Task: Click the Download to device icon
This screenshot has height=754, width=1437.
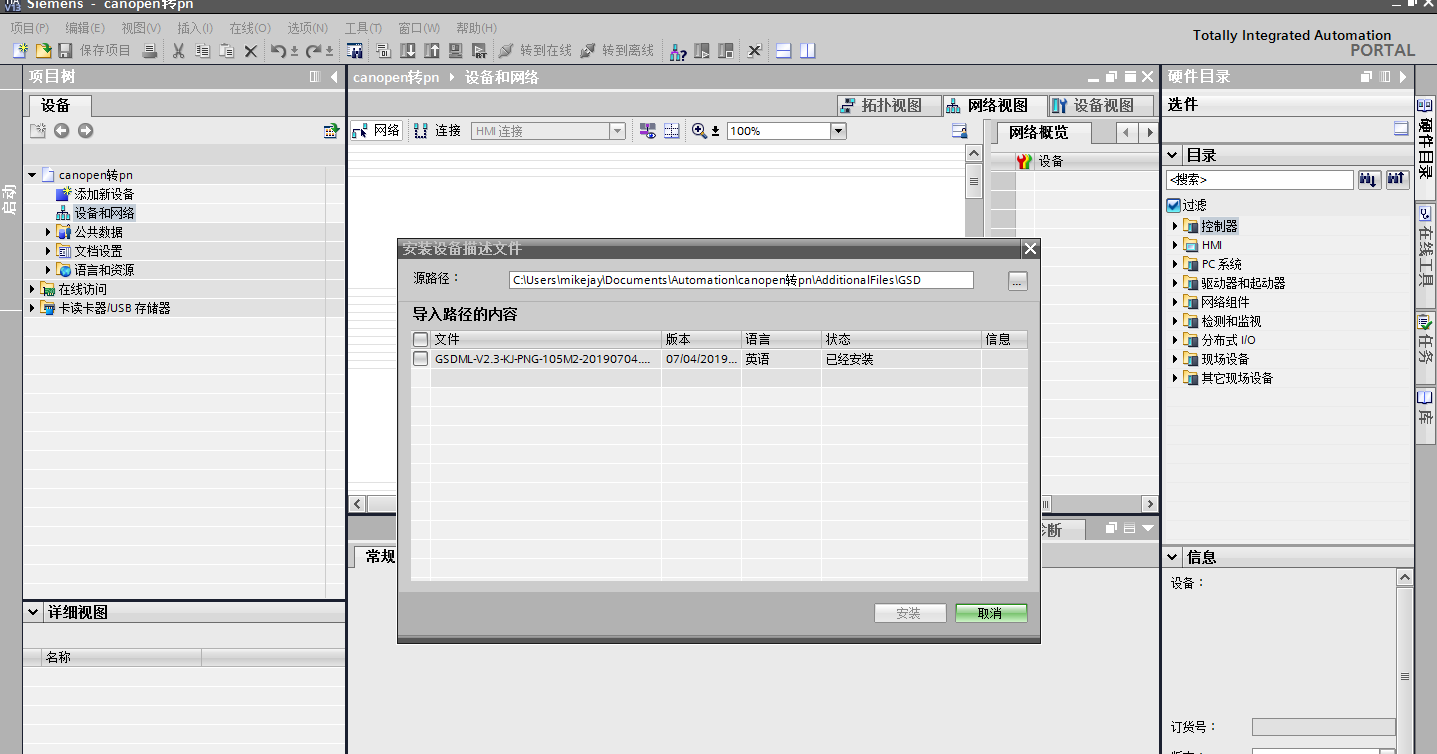Action: point(408,50)
